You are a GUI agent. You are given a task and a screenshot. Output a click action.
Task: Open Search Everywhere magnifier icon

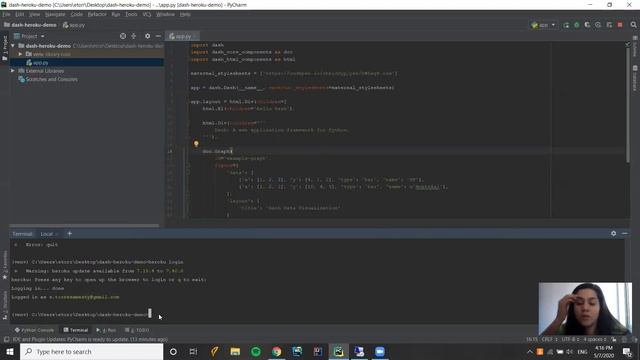point(633,25)
